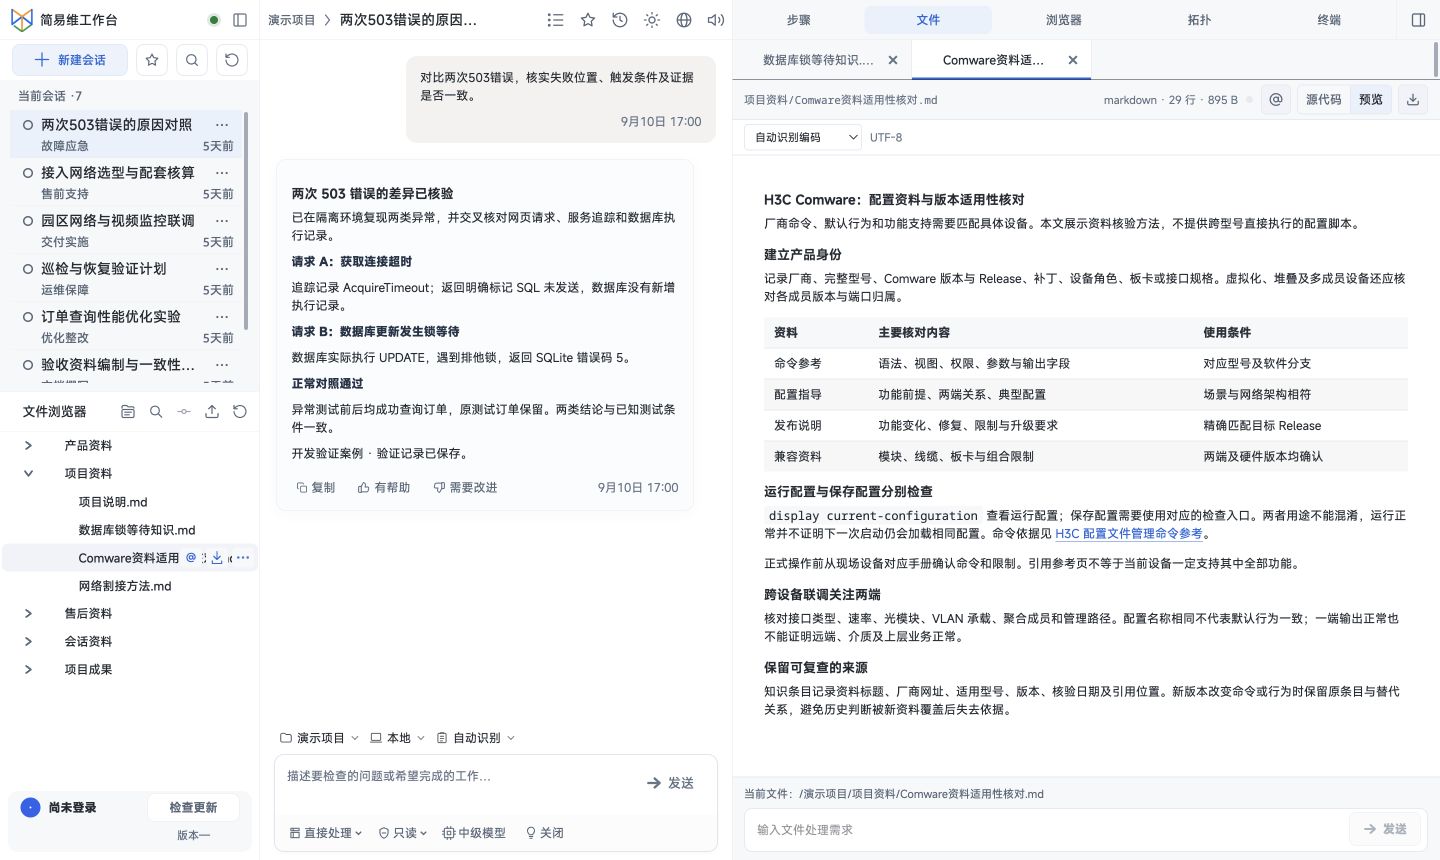The image size is (1440, 860).
Task: Click the commit node icon in 文件浏览器
Action: point(184,411)
